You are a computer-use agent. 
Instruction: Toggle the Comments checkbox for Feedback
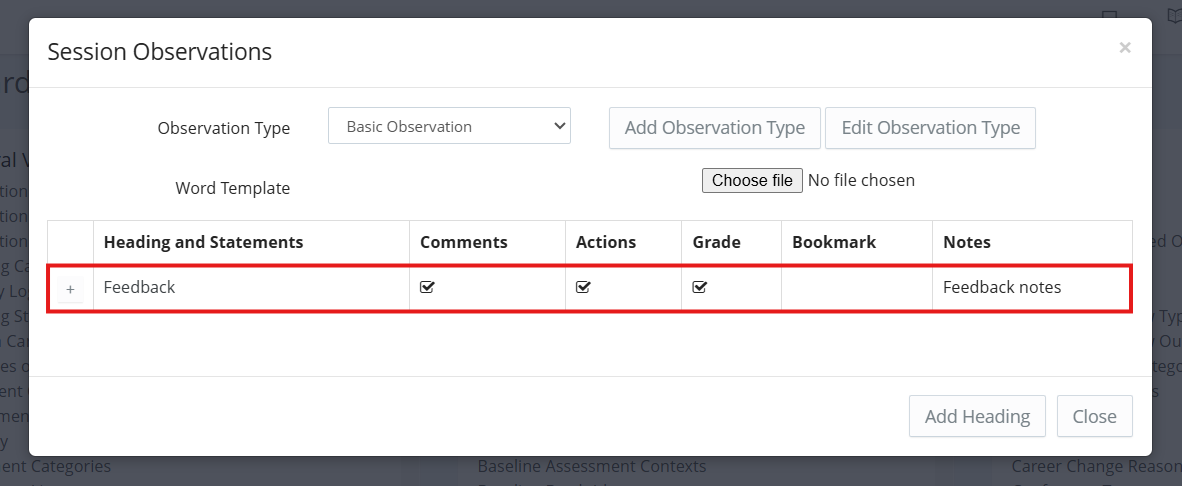coord(427,288)
